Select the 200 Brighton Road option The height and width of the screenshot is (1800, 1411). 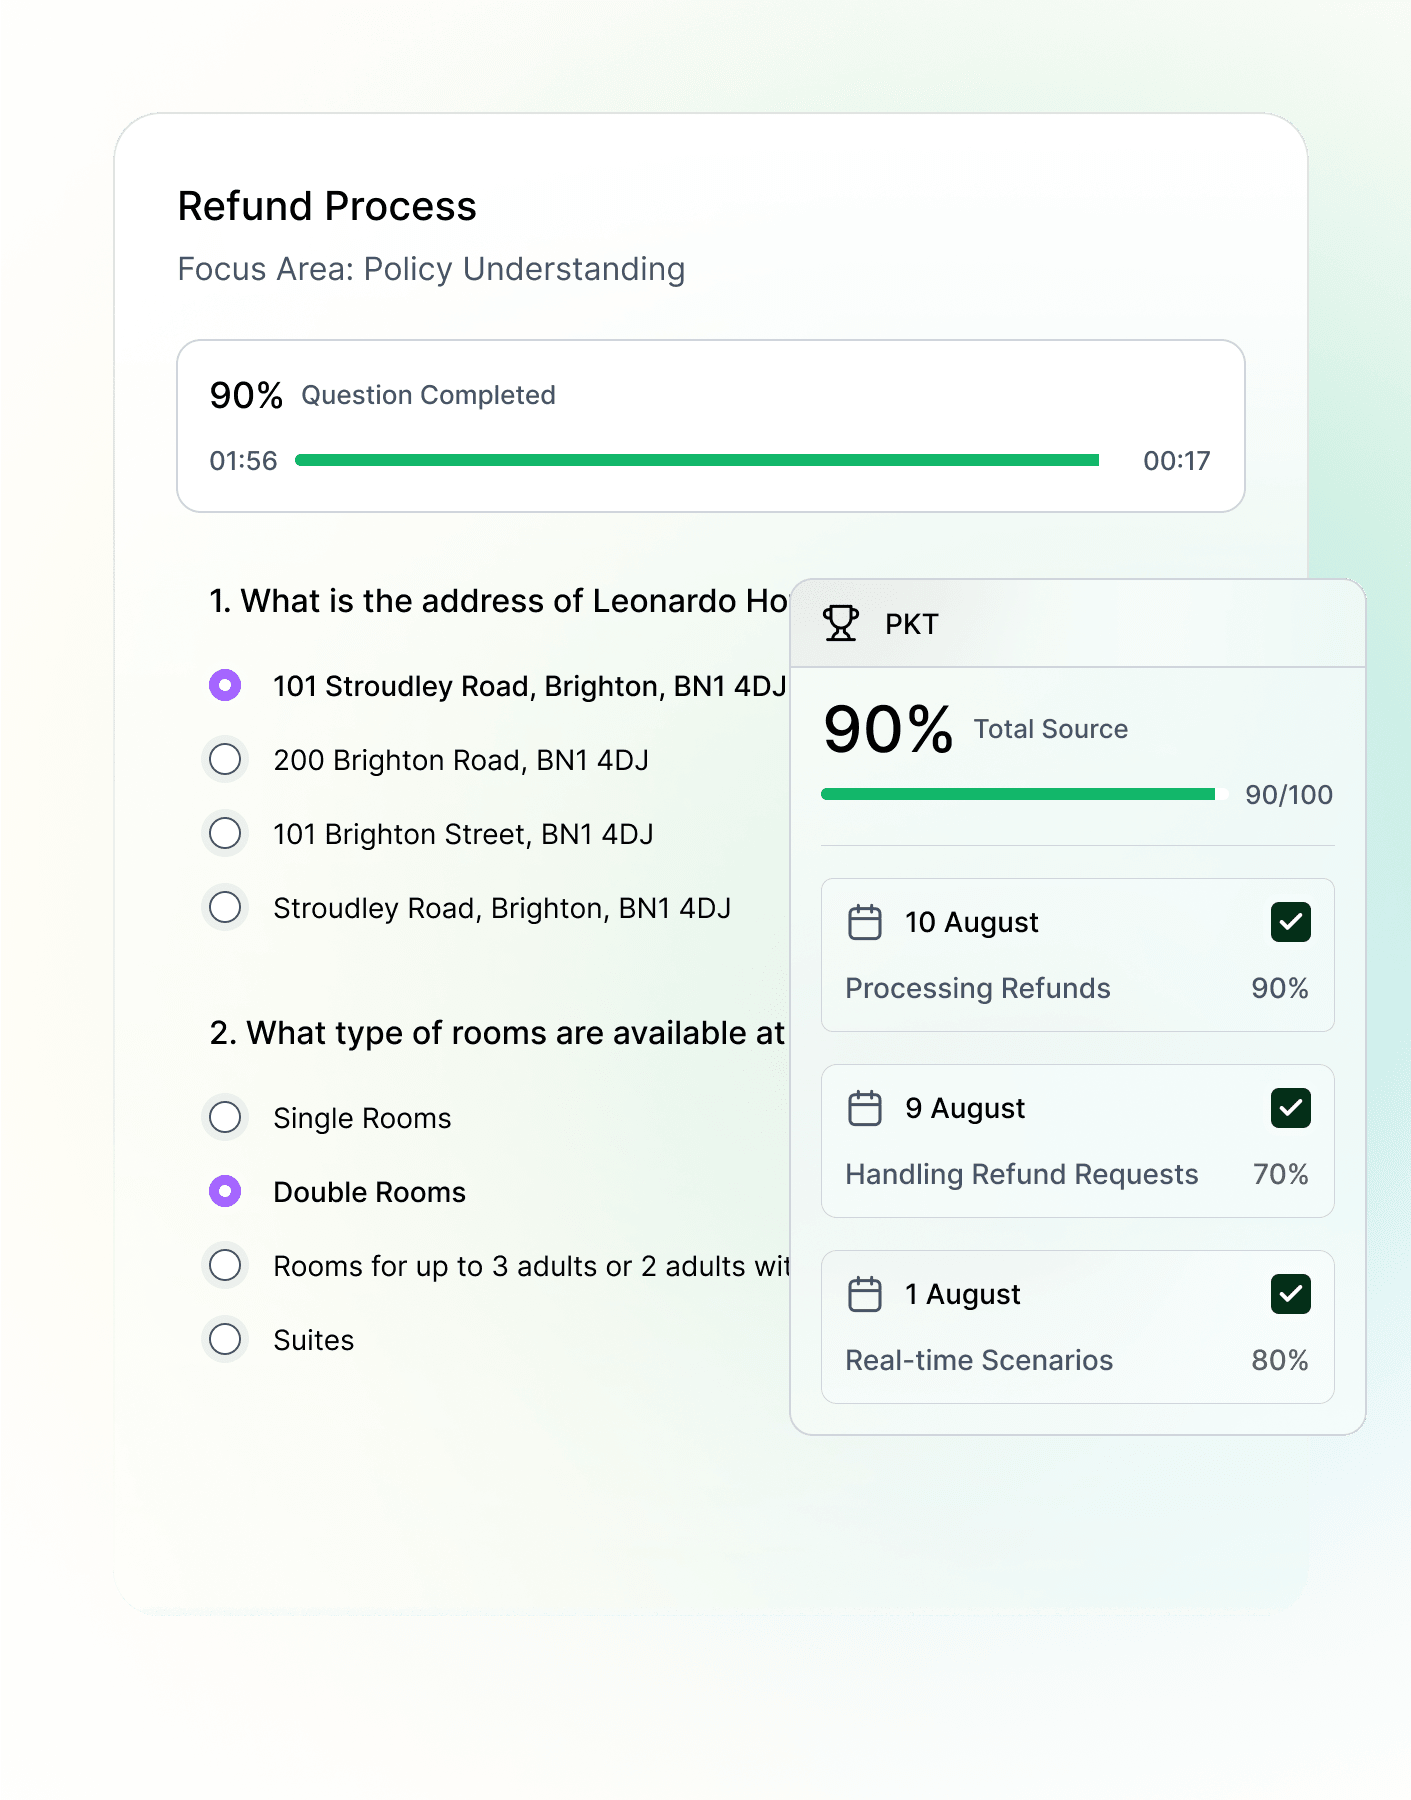click(x=225, y=759)
